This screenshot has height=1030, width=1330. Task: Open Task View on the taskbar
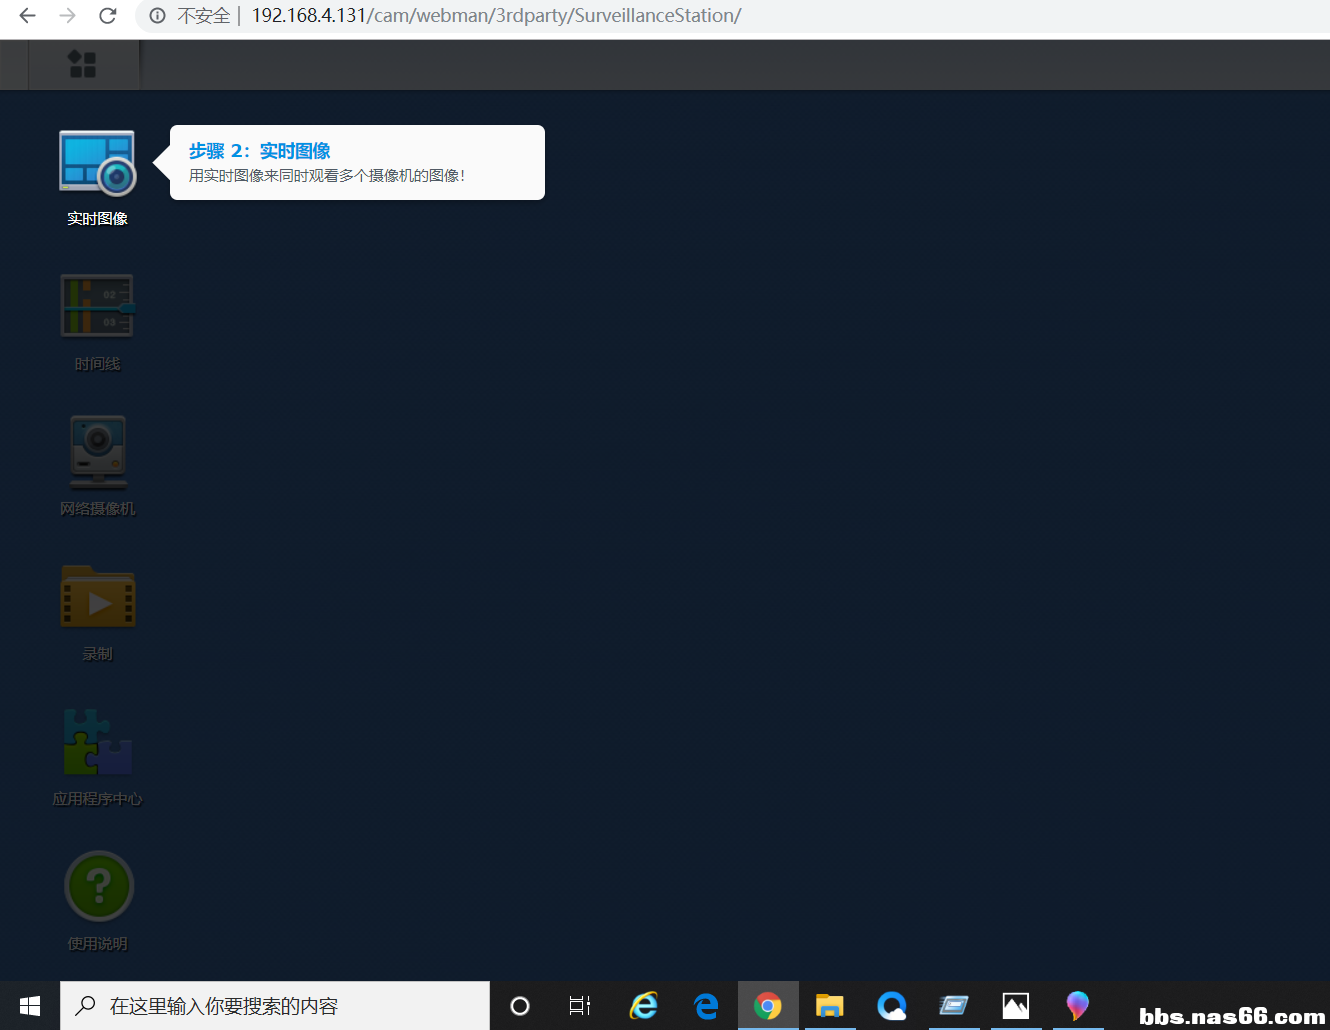click(x=580, y=1006)
